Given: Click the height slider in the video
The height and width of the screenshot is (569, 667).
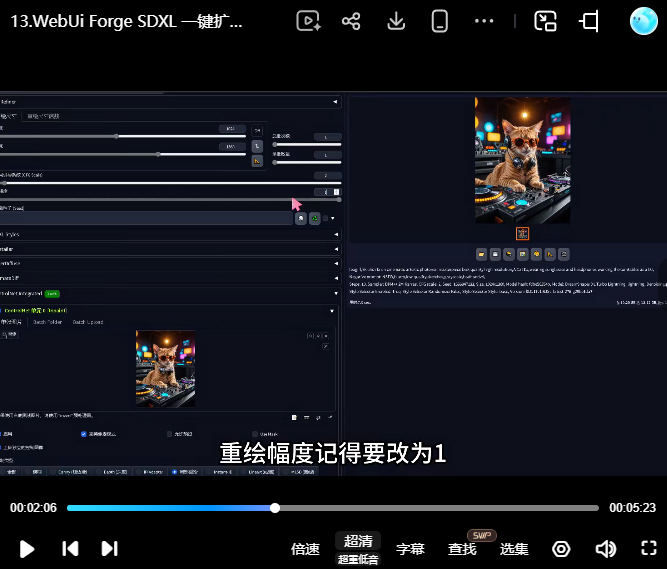Looking at the screenshot, I should tap(123, 154).
